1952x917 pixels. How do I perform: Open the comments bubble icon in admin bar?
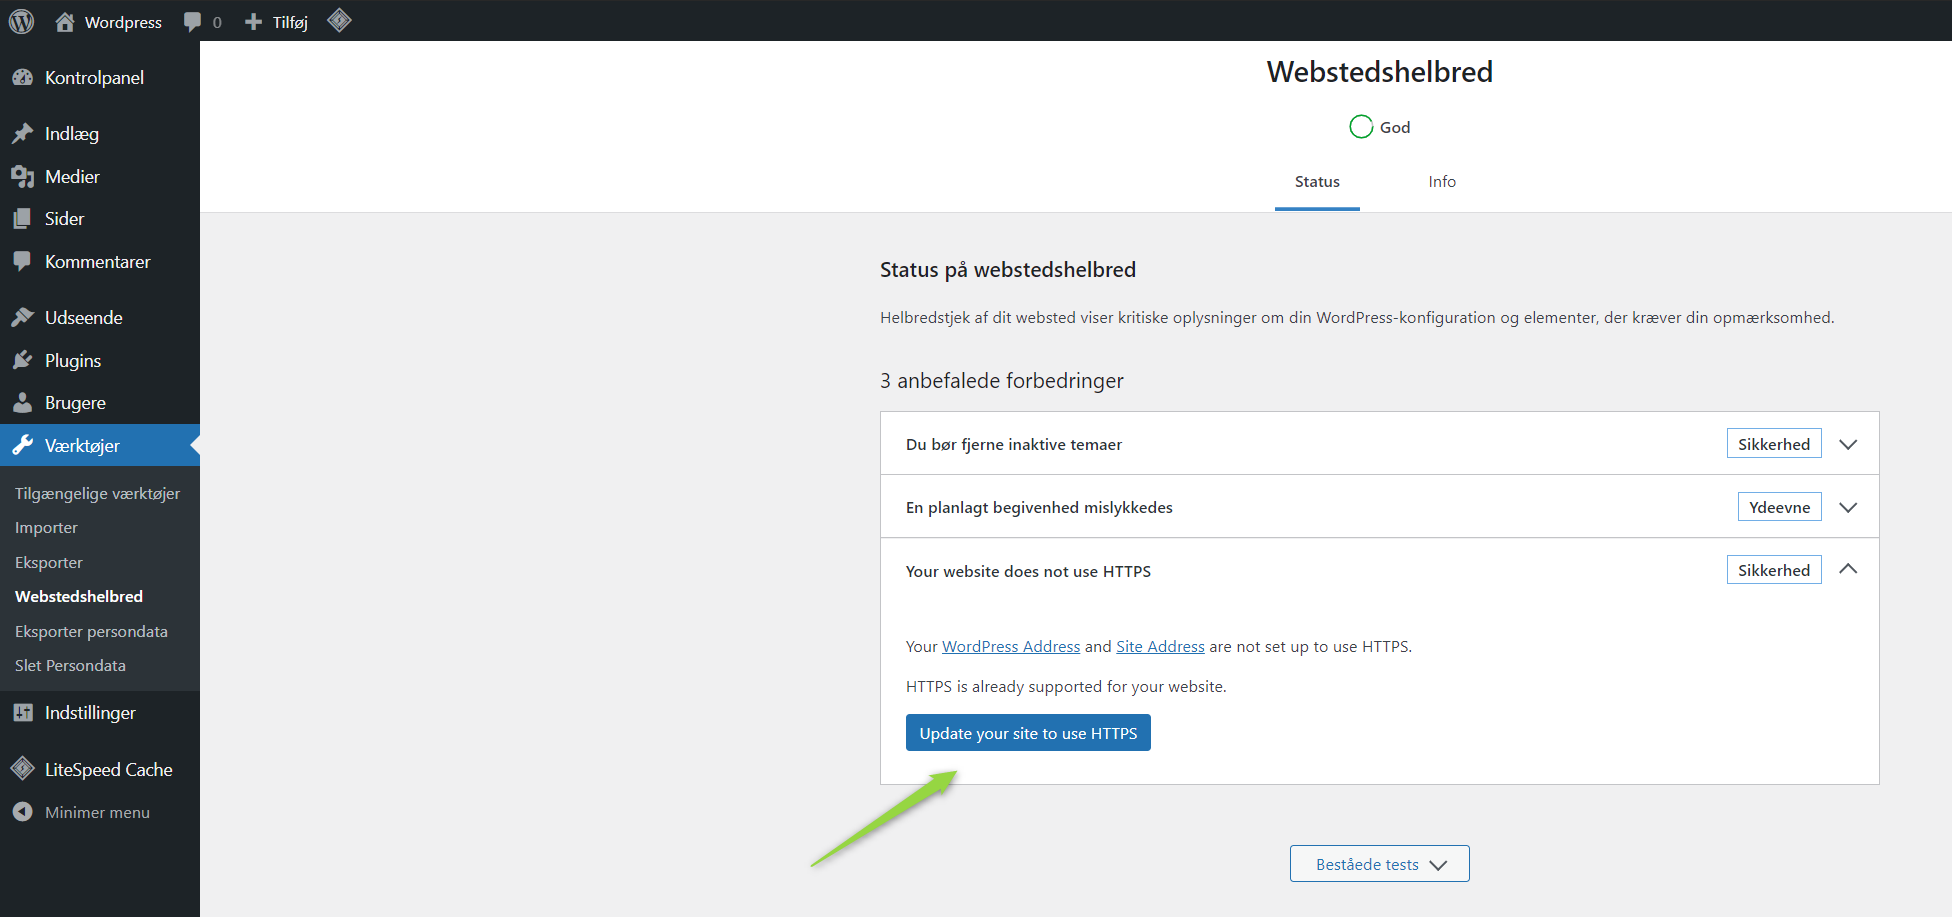[193, 22]
